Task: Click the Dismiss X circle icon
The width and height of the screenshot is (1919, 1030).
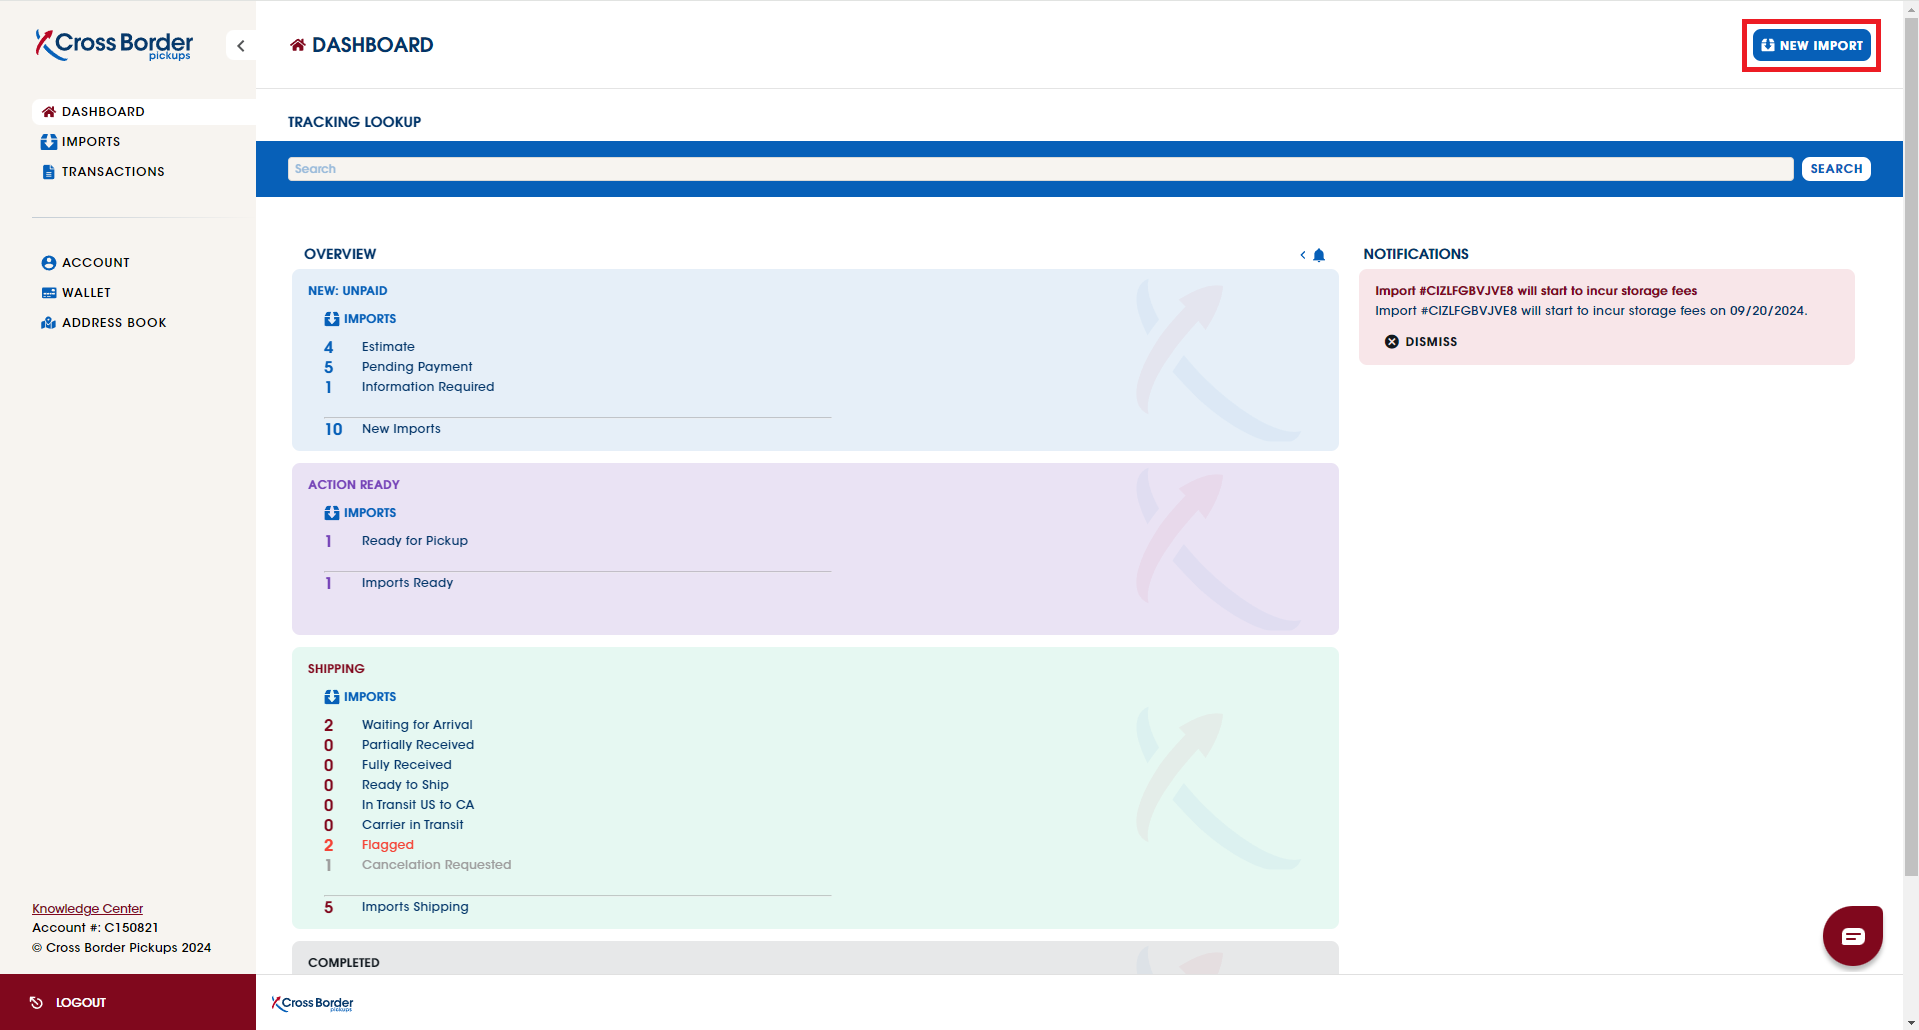Action: tap(1391, 342)
